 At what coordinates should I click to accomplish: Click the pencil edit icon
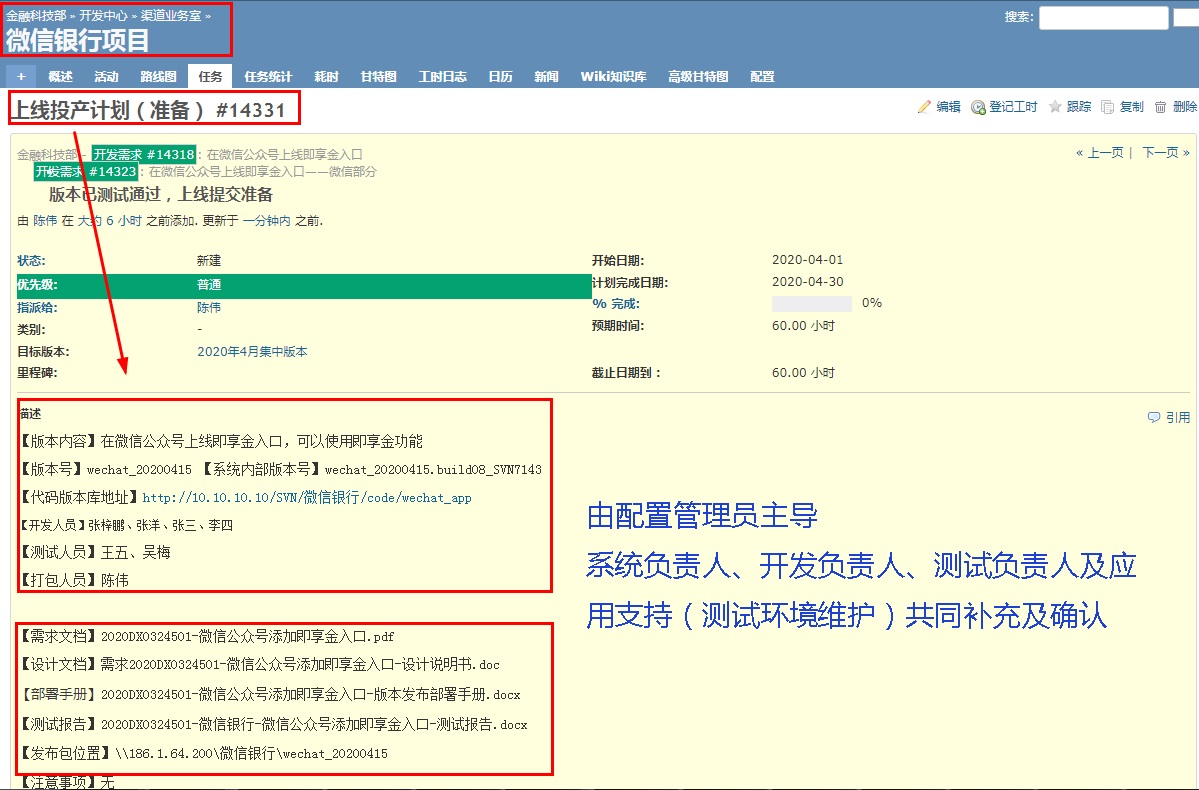tap(924, 107)
